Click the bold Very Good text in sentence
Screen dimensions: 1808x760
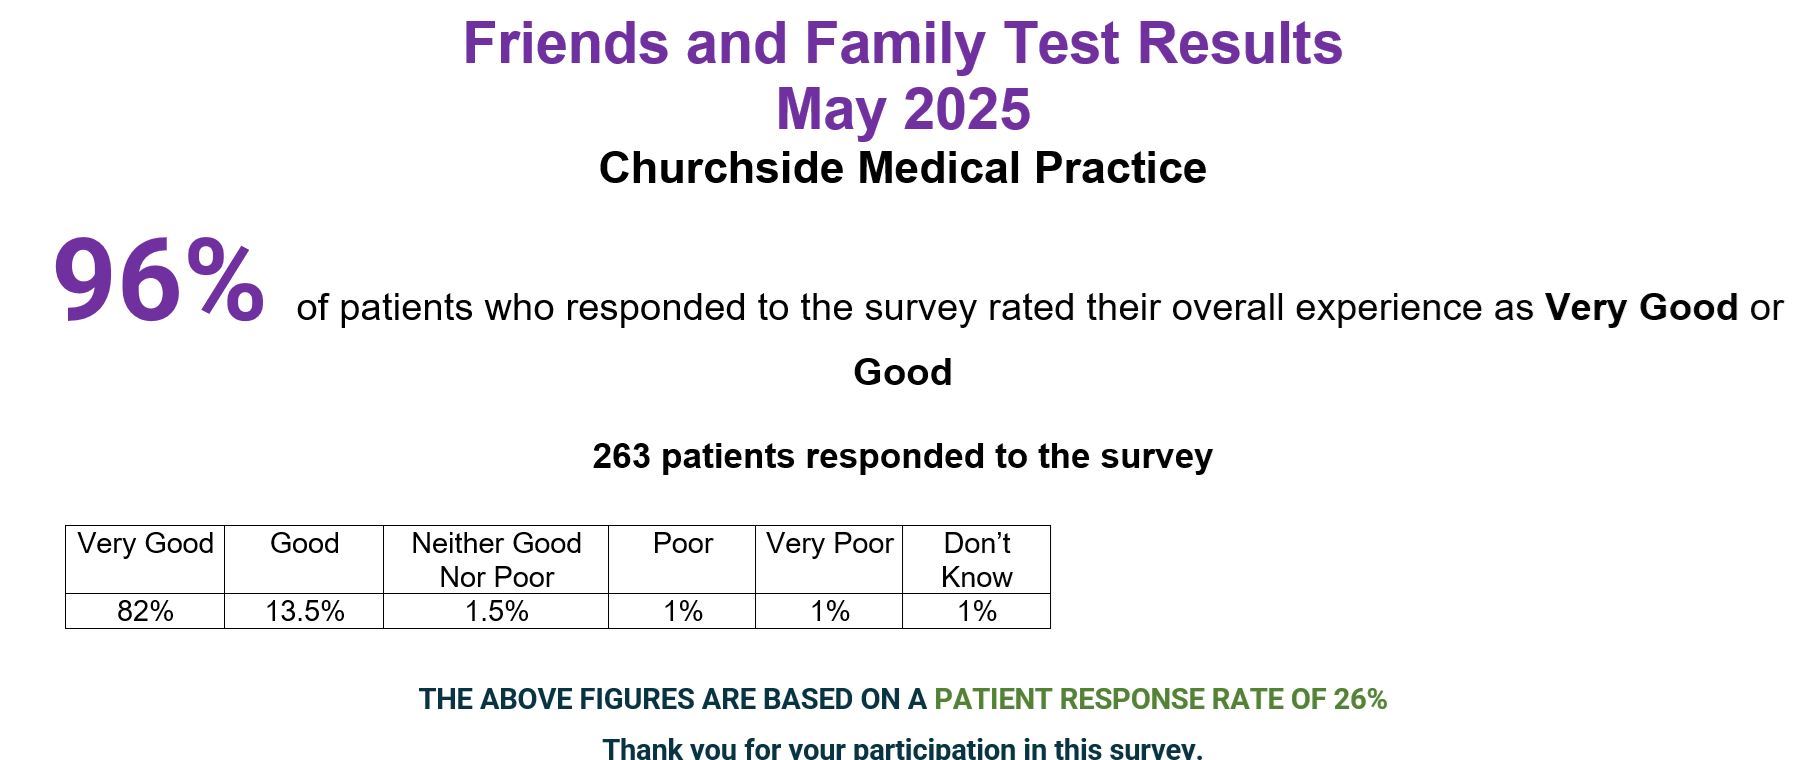(1641, 307)
